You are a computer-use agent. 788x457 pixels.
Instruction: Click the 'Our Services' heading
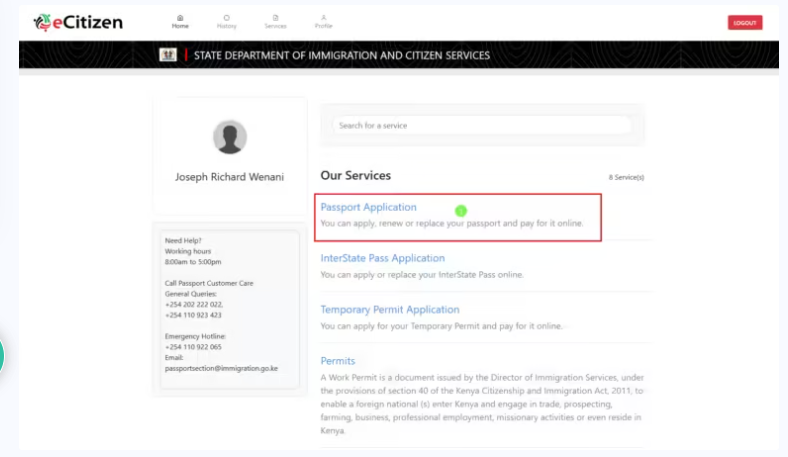click(x=355, y=175)
